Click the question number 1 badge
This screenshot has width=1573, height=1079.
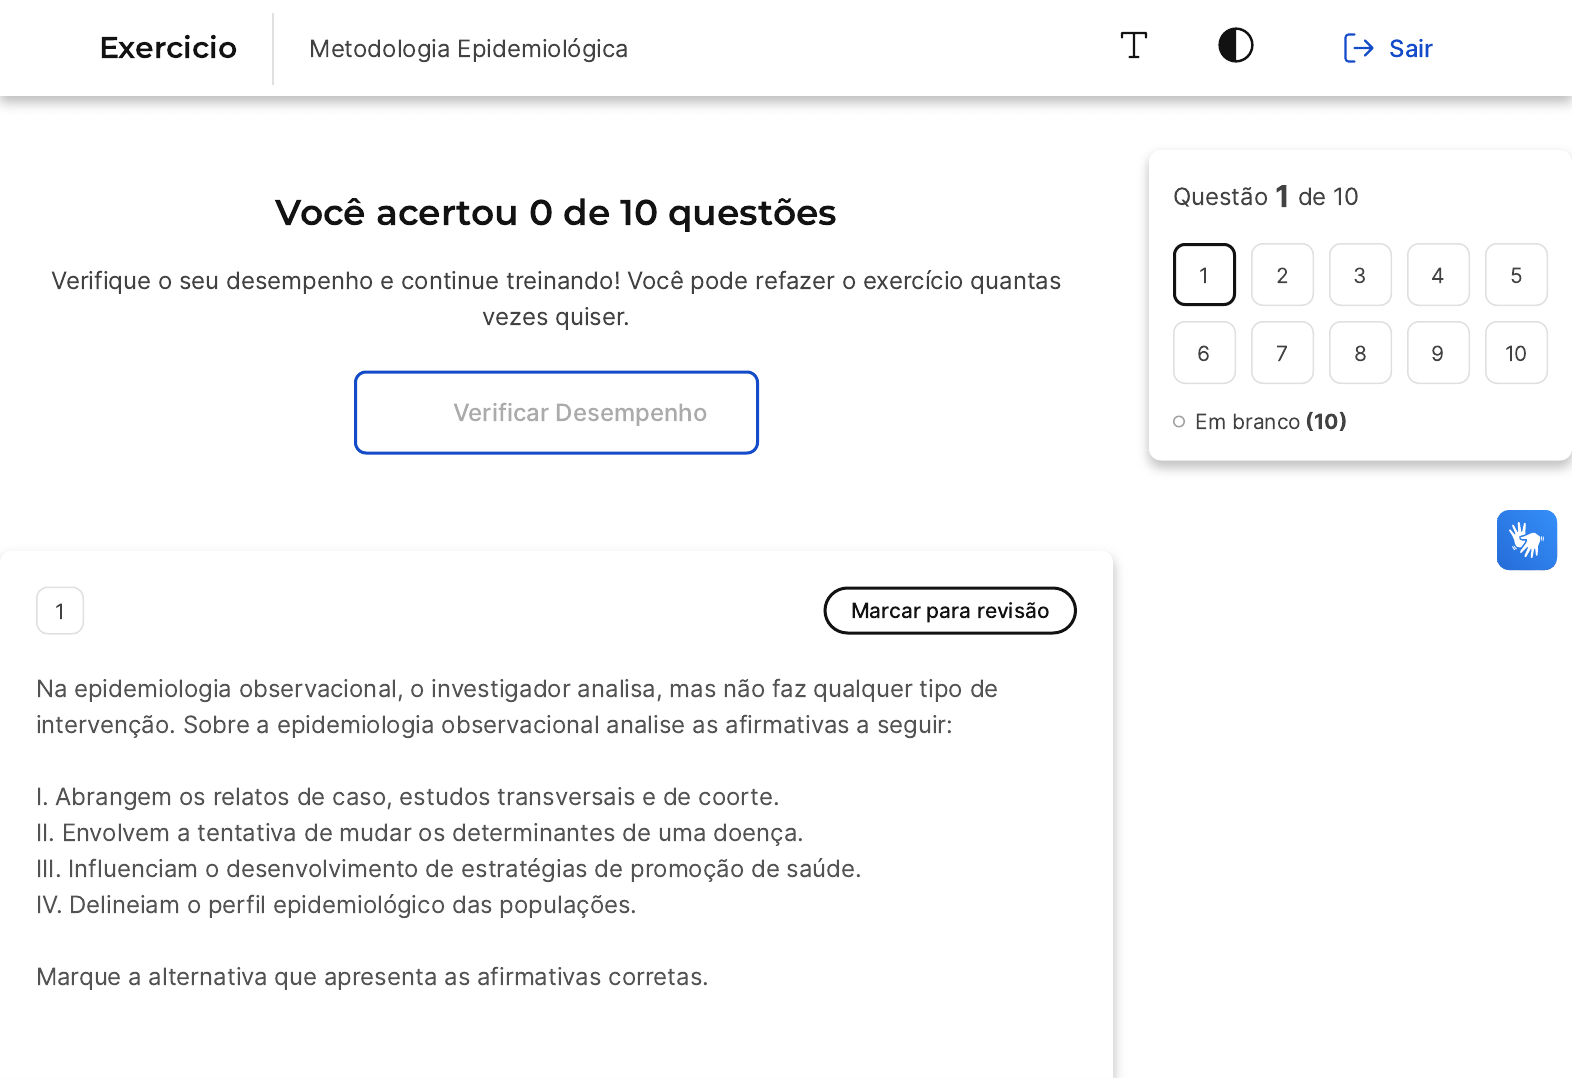click(60, 611)
